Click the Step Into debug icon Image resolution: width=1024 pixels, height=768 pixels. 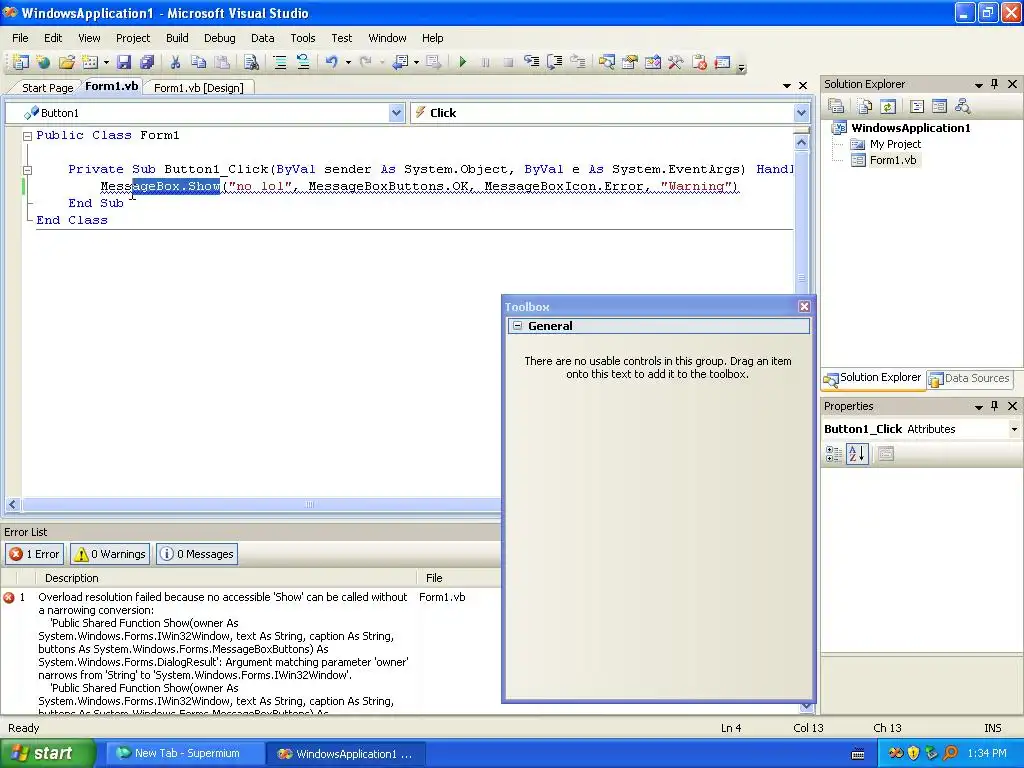(x=532, y=62)
